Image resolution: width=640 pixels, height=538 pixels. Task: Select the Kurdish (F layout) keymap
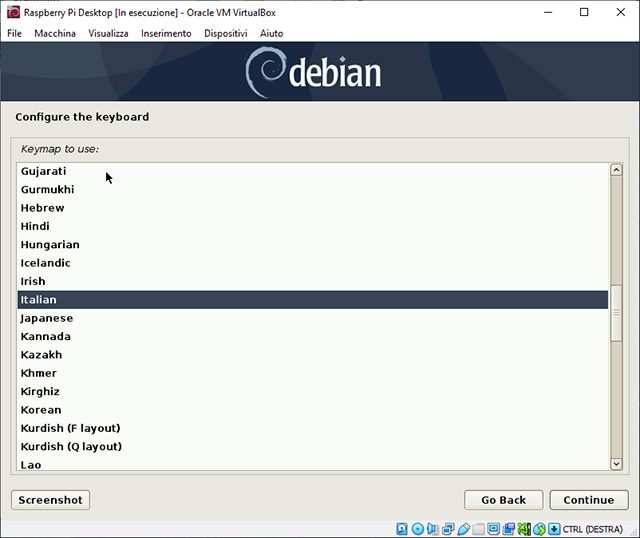coord(70,428)
